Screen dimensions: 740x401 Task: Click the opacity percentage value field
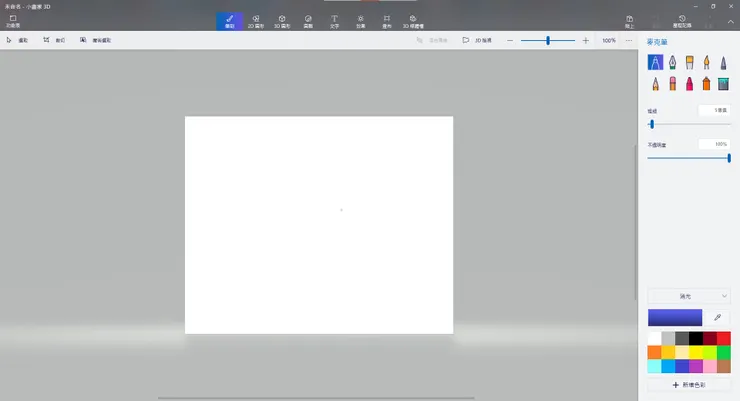coord(715,144)
